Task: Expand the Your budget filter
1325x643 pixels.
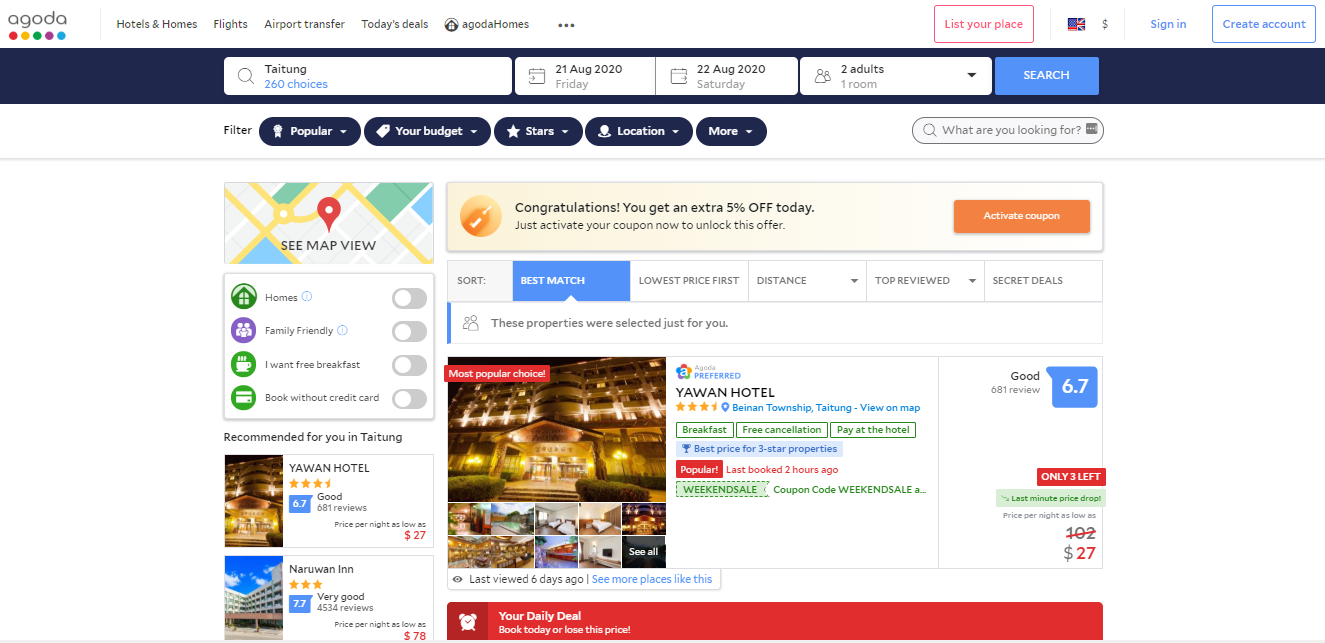Action: click(x=428, y=131)
